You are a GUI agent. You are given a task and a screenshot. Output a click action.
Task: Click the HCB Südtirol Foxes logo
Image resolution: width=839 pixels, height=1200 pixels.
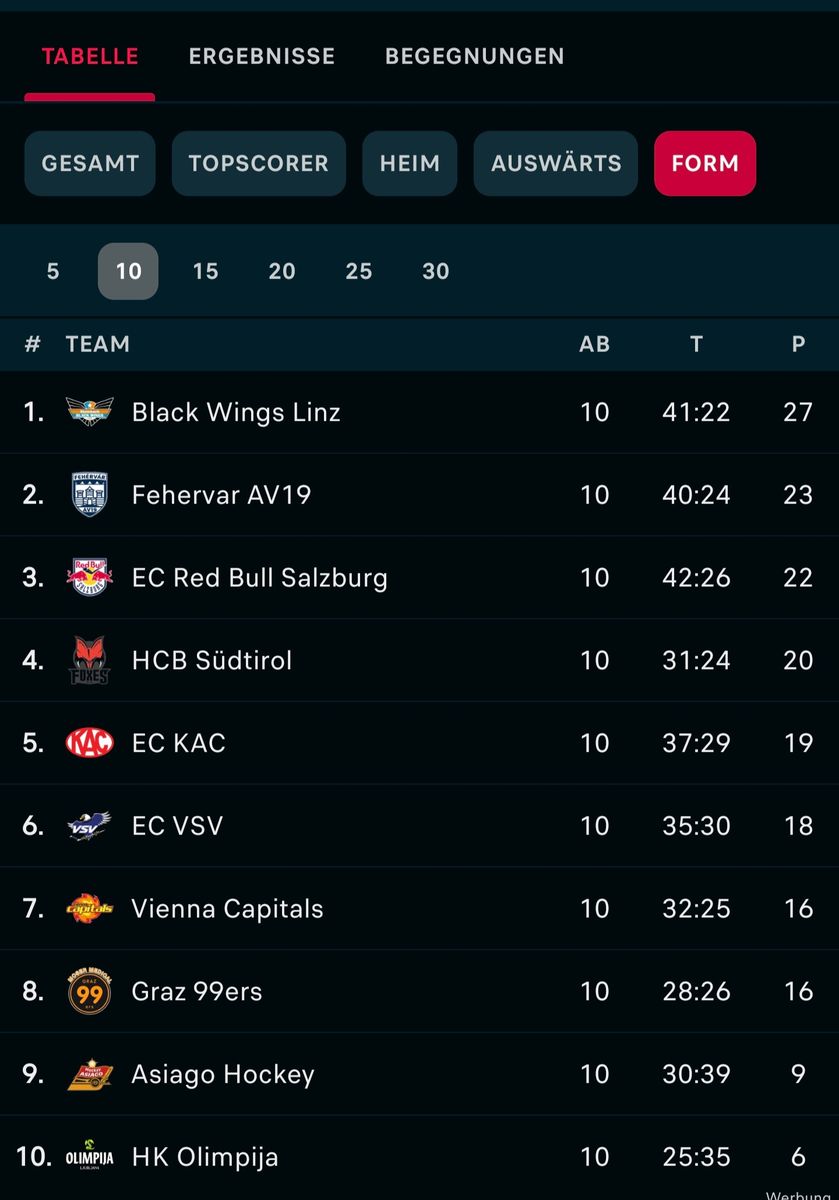[89, 660]
